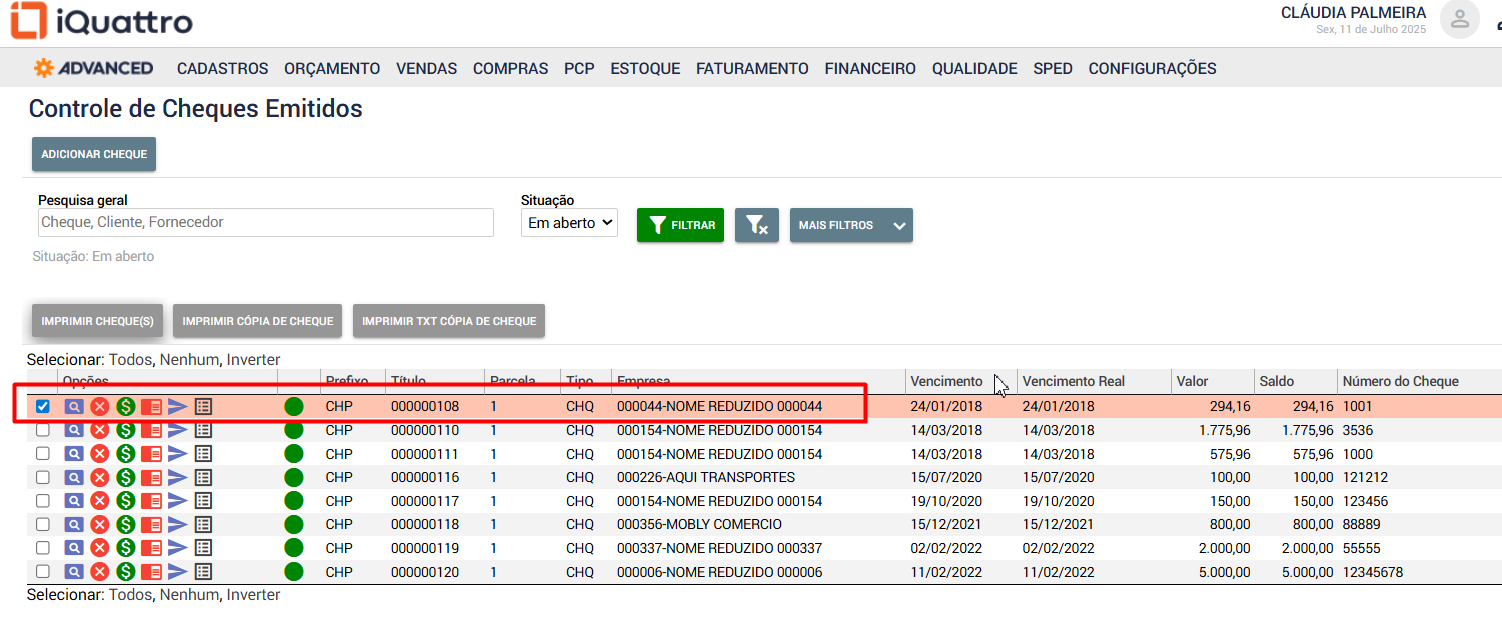Click the red X cancel icon for título 000000110
The width and height of the screenshot is (1502, 618).
tap(100, 430)
